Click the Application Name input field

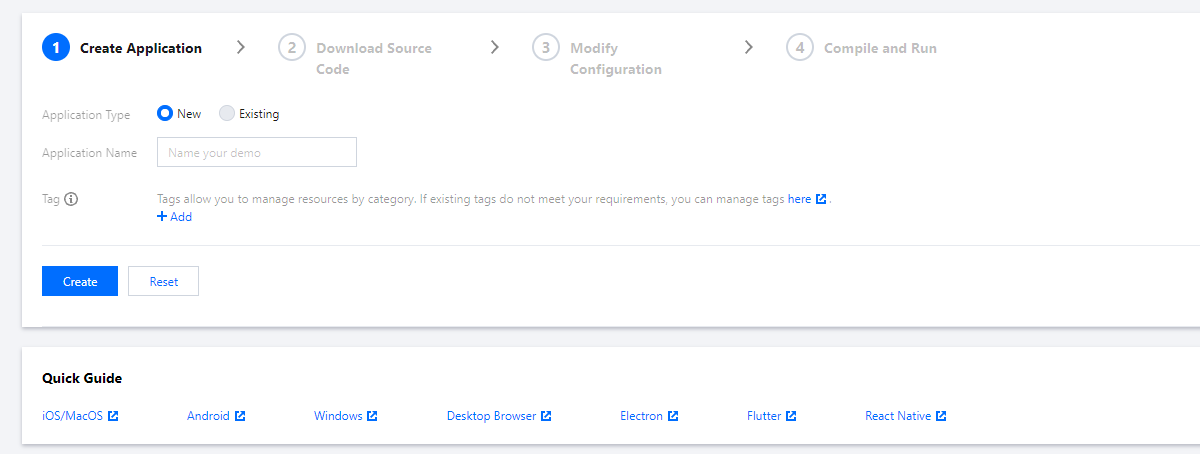coord(257,153)
